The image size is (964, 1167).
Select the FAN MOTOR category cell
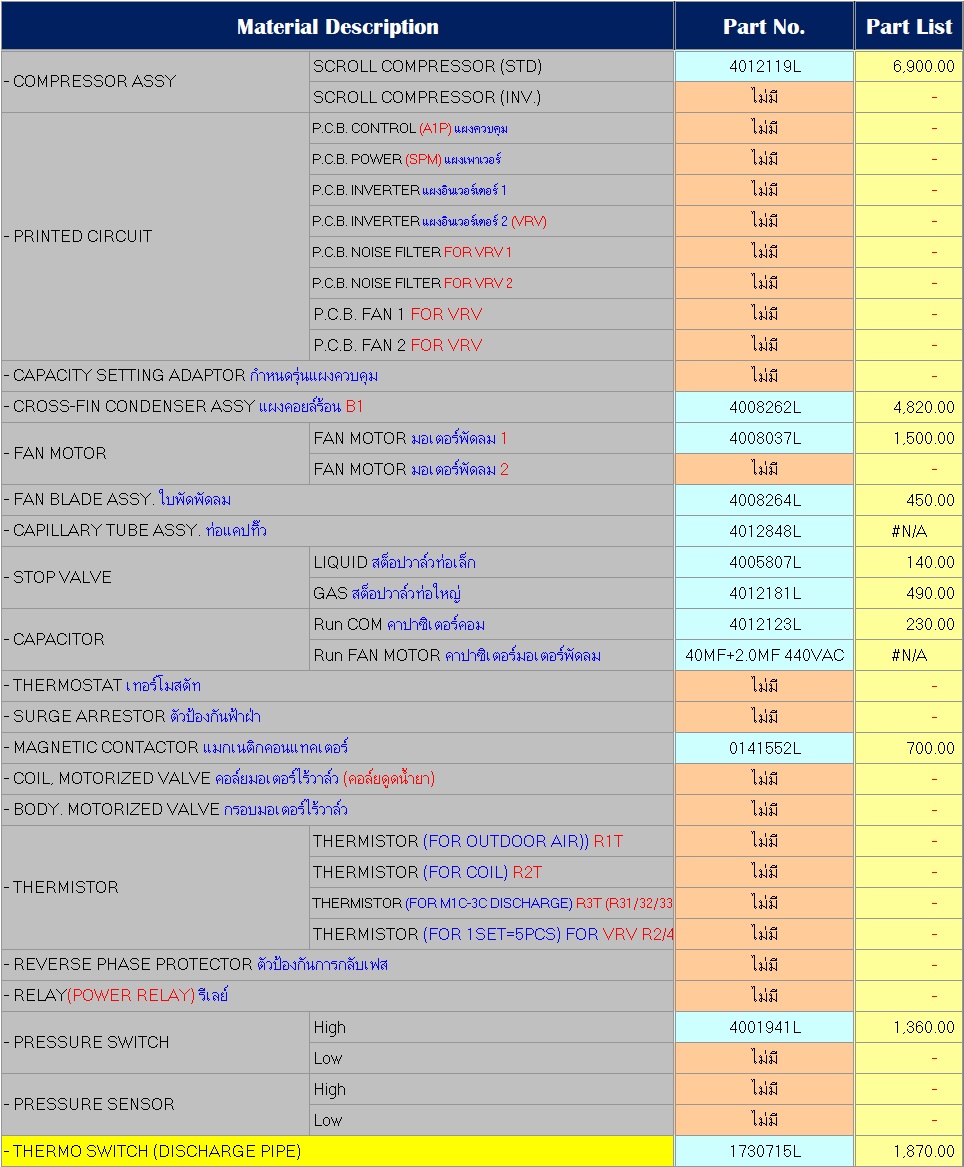click(156, 454)
